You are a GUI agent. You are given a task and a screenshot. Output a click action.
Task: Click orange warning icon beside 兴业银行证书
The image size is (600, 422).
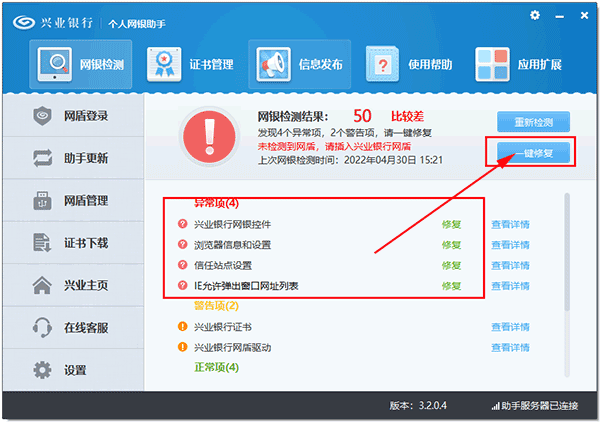[183, 326]
